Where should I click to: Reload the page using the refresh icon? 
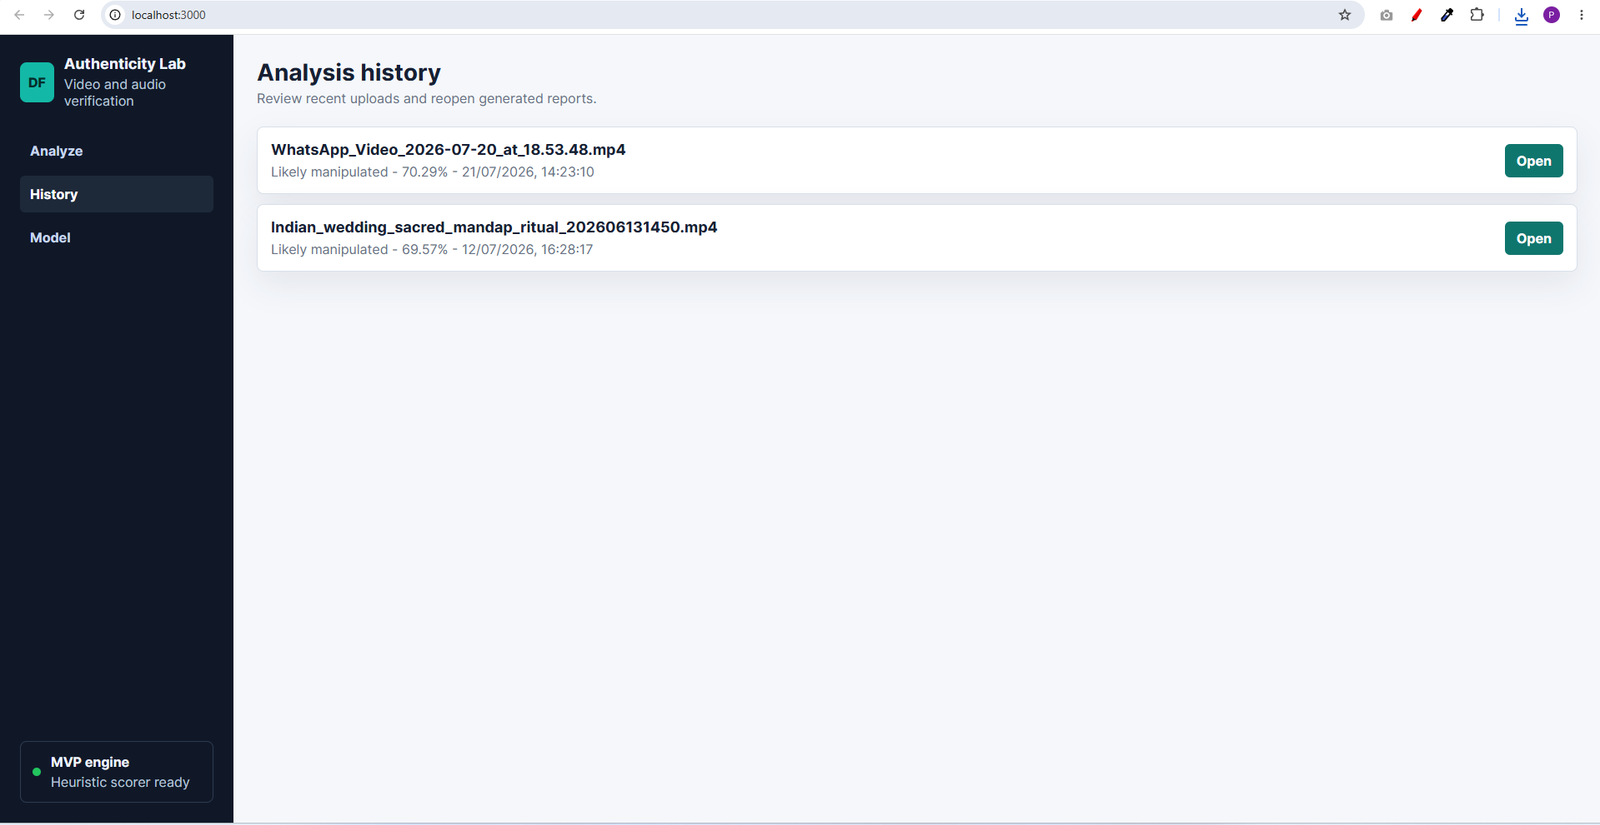tap(79, 15)
